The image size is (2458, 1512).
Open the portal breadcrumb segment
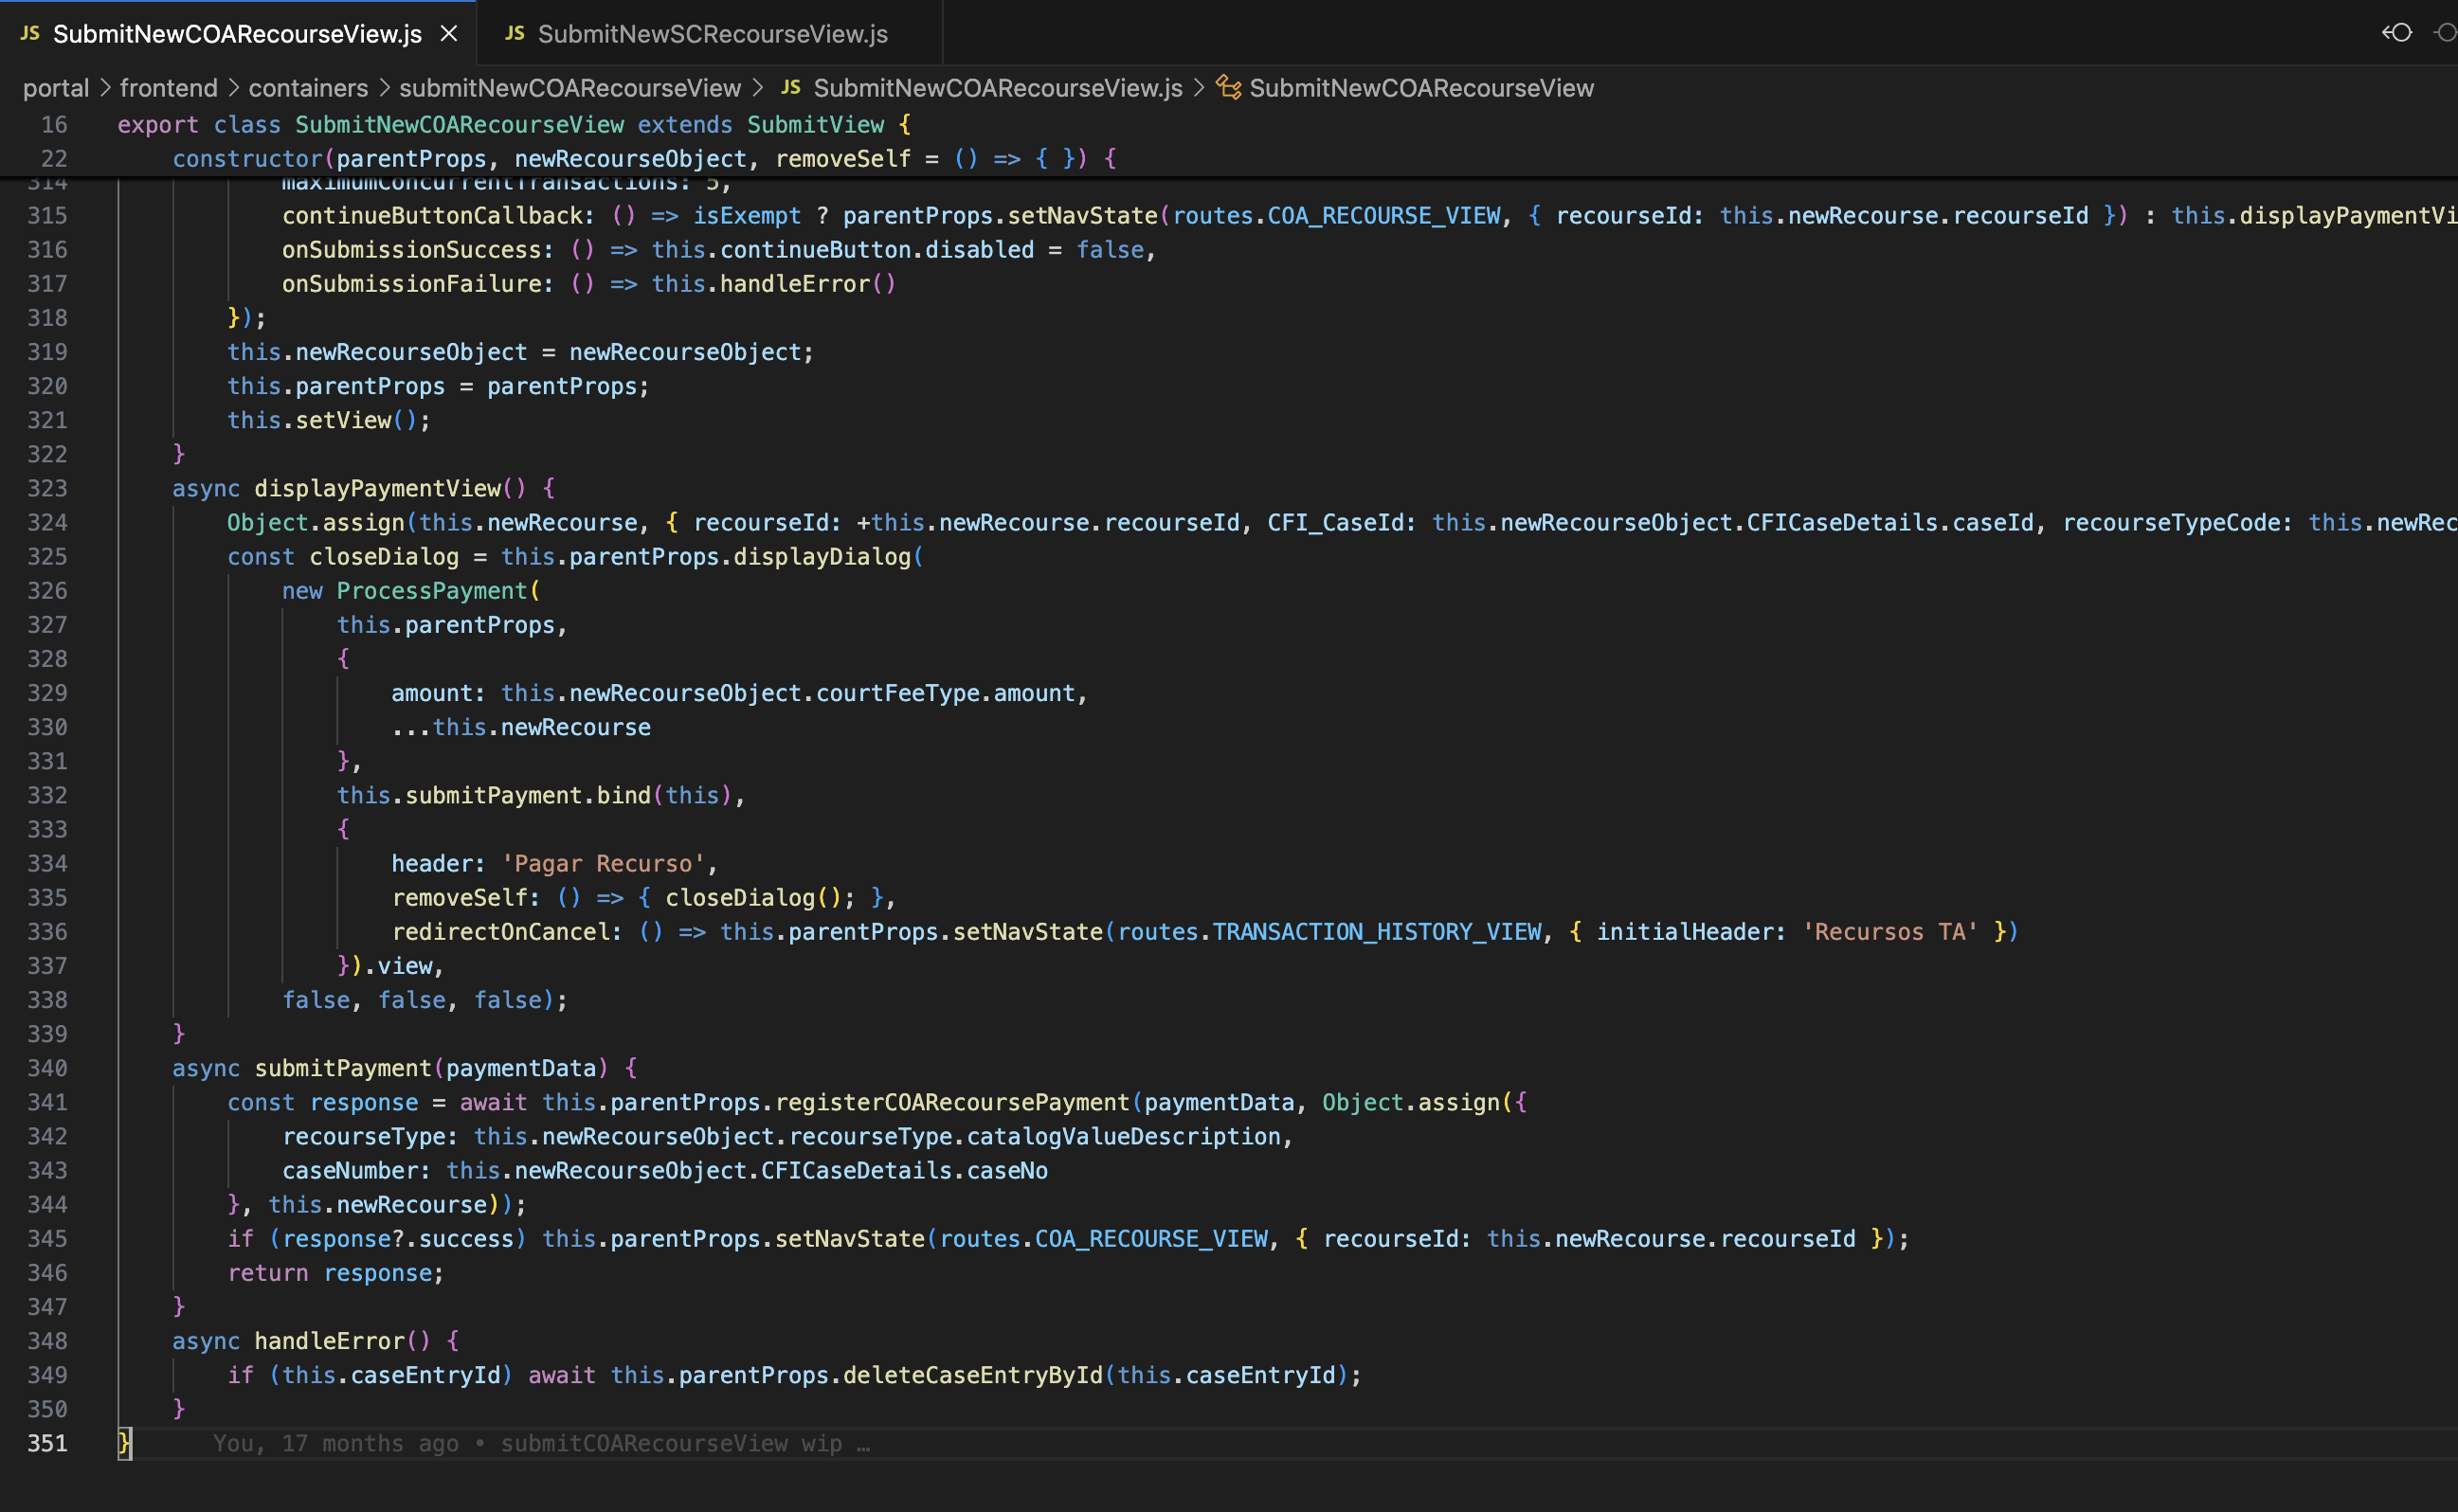click(x=56, y=88)
